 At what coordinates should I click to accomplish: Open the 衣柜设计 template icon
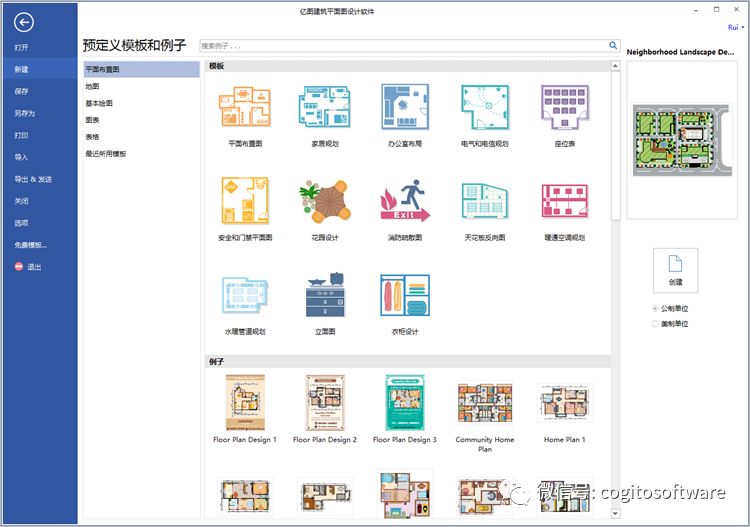405,295
